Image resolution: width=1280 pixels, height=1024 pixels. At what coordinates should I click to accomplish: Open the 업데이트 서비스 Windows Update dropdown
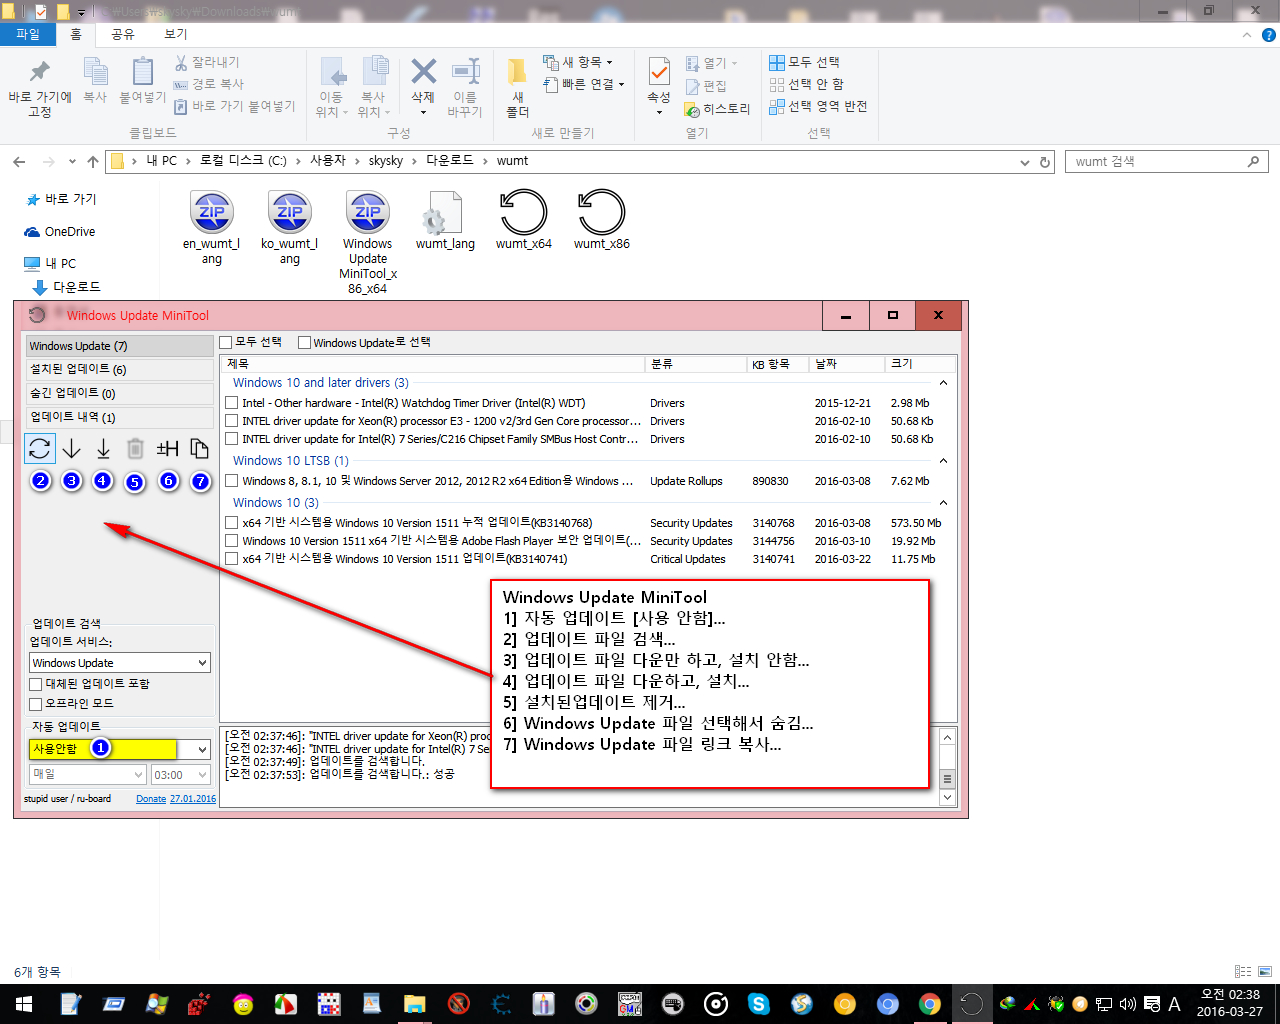point(119,663)
